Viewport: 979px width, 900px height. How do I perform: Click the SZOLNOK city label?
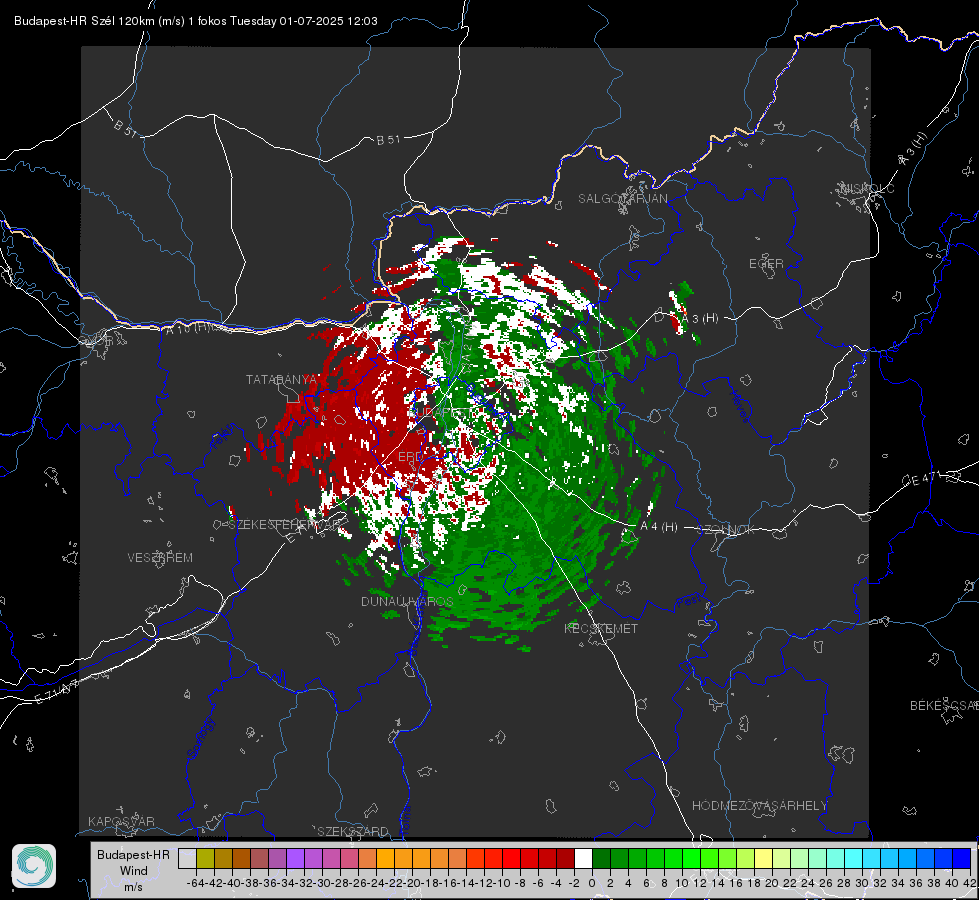click(x=726, y=529)
